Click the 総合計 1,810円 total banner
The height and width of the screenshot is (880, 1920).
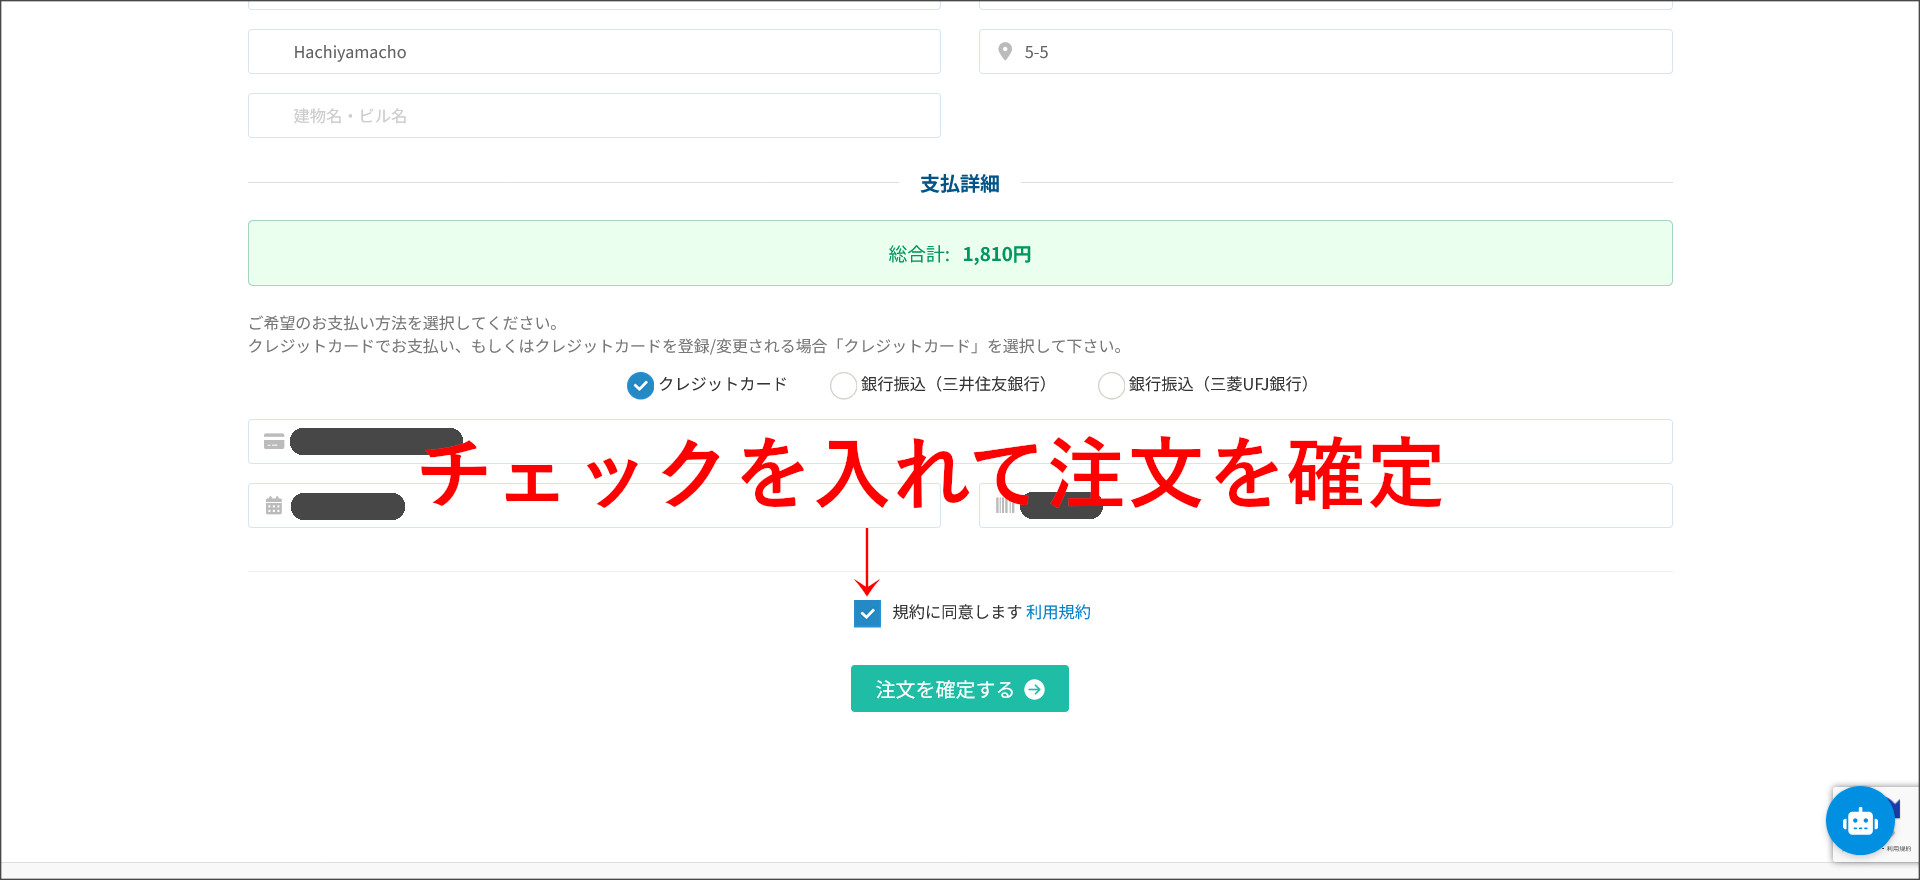[x=960, y=254]
